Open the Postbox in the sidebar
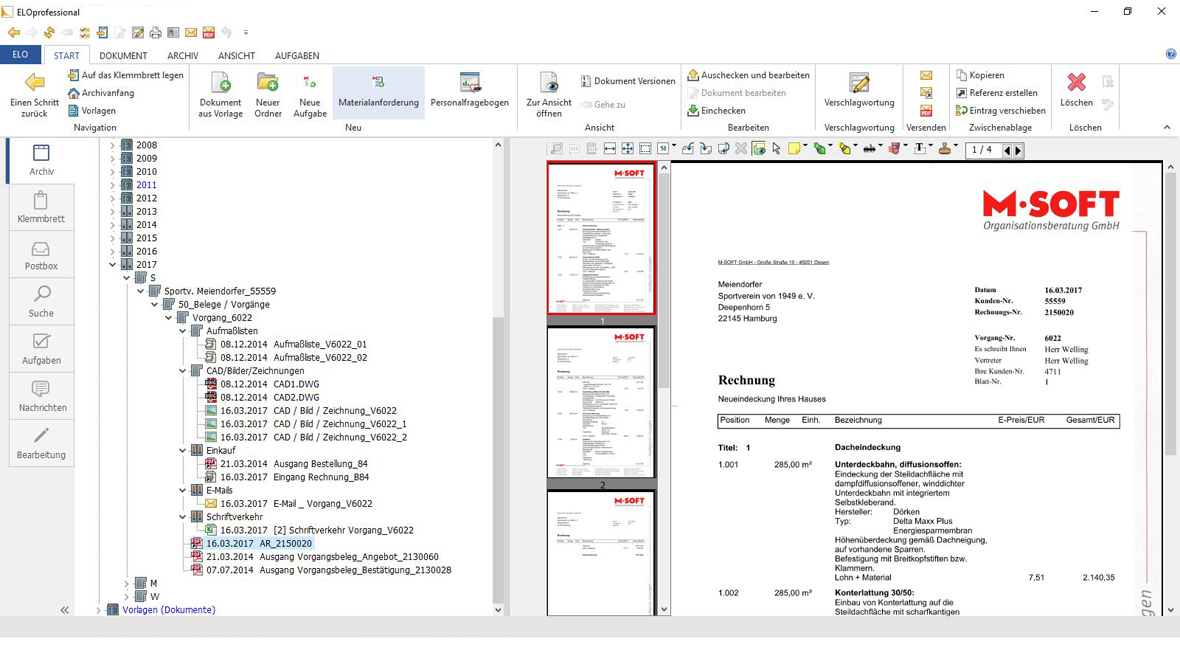1180x650 pixels. click(41, 256)
